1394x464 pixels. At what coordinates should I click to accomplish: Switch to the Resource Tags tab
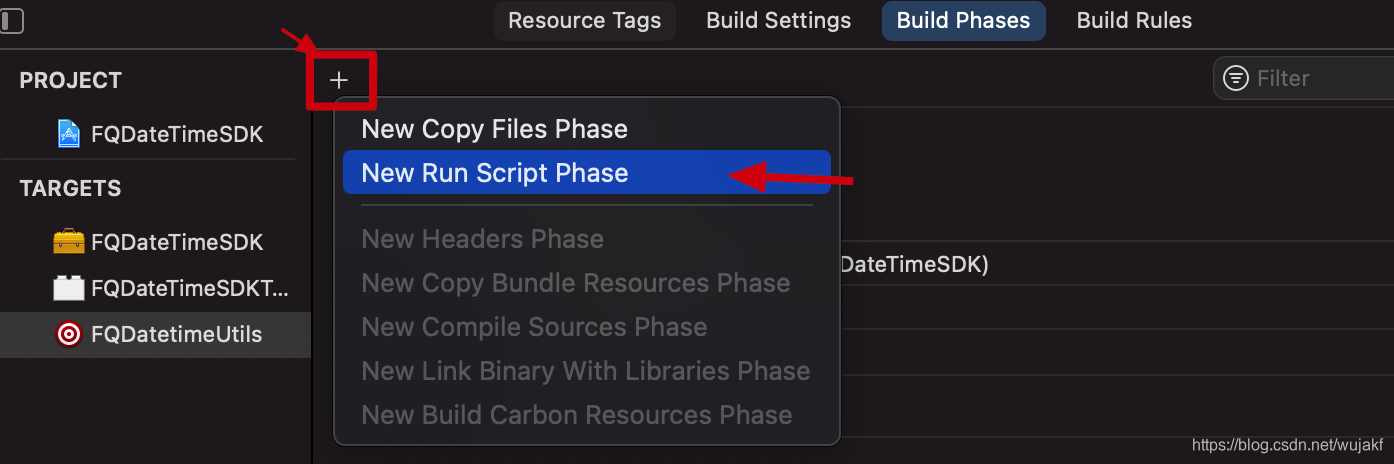pyautogui.click(x=584, y=20)
